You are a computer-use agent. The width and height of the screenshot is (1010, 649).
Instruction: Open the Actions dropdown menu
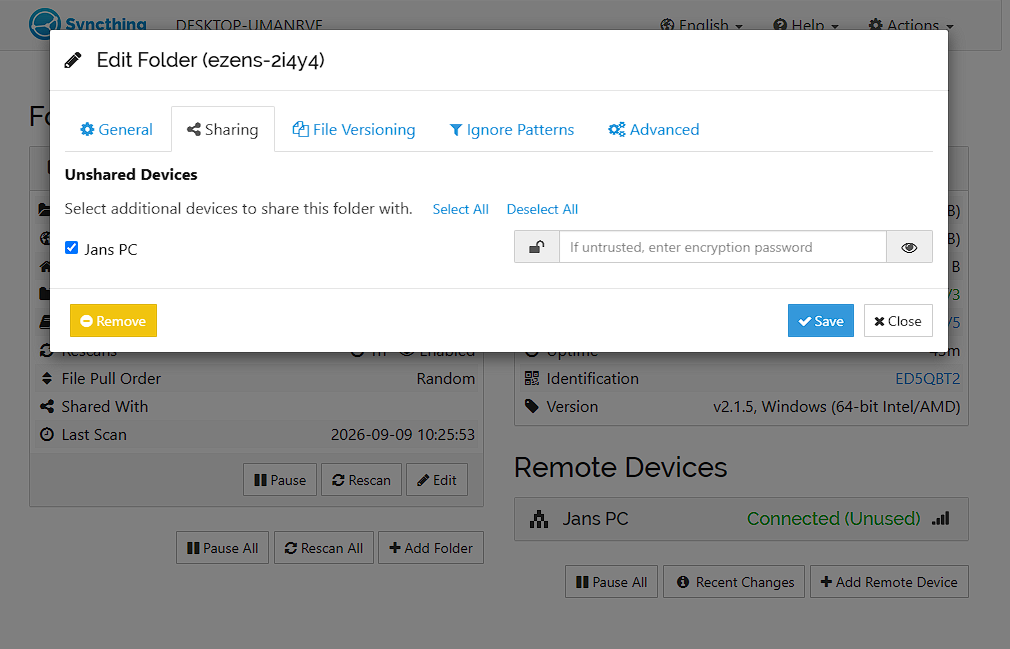pos(911,25)
